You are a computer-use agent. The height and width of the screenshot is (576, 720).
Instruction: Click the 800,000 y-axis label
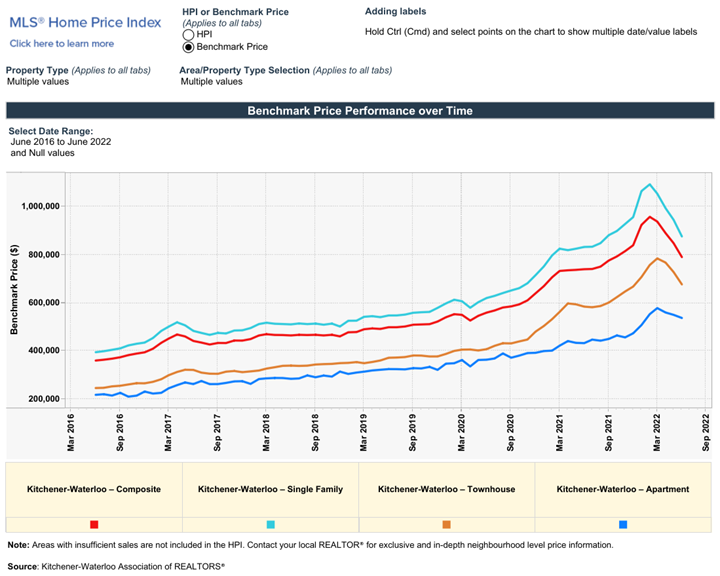(x=44, y=254)
